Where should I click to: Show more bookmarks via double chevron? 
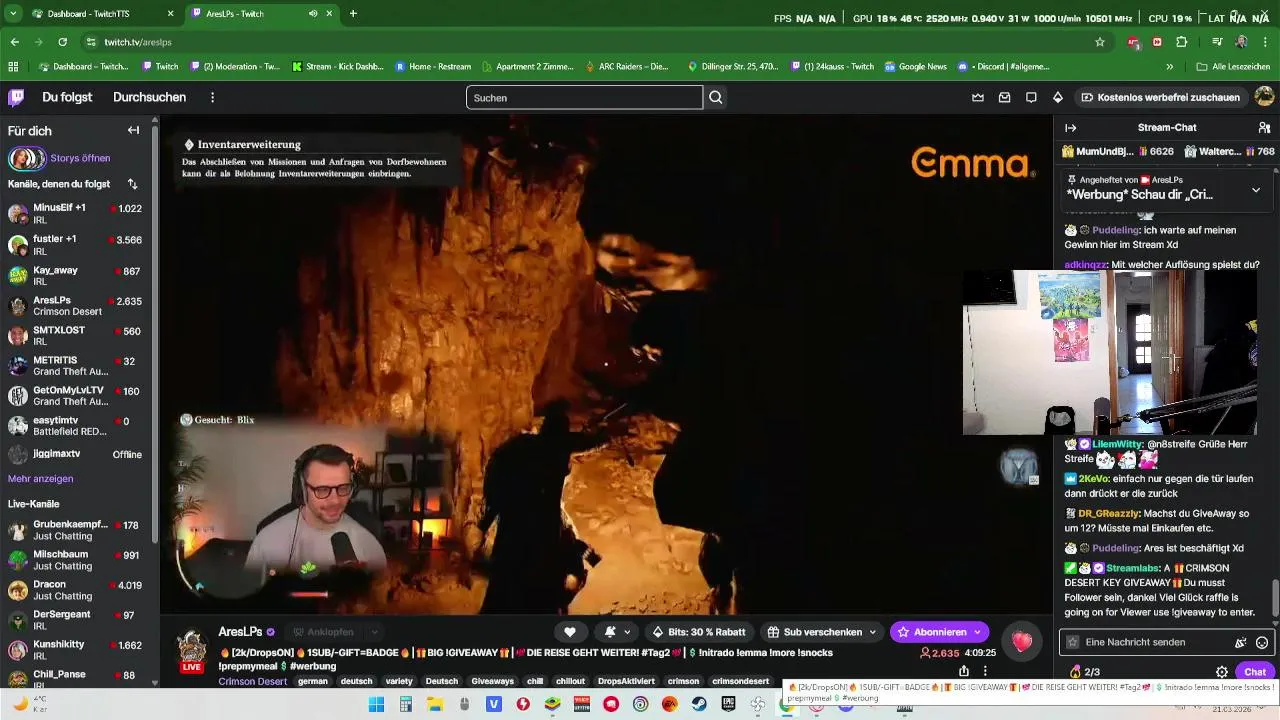(1169, 67)
